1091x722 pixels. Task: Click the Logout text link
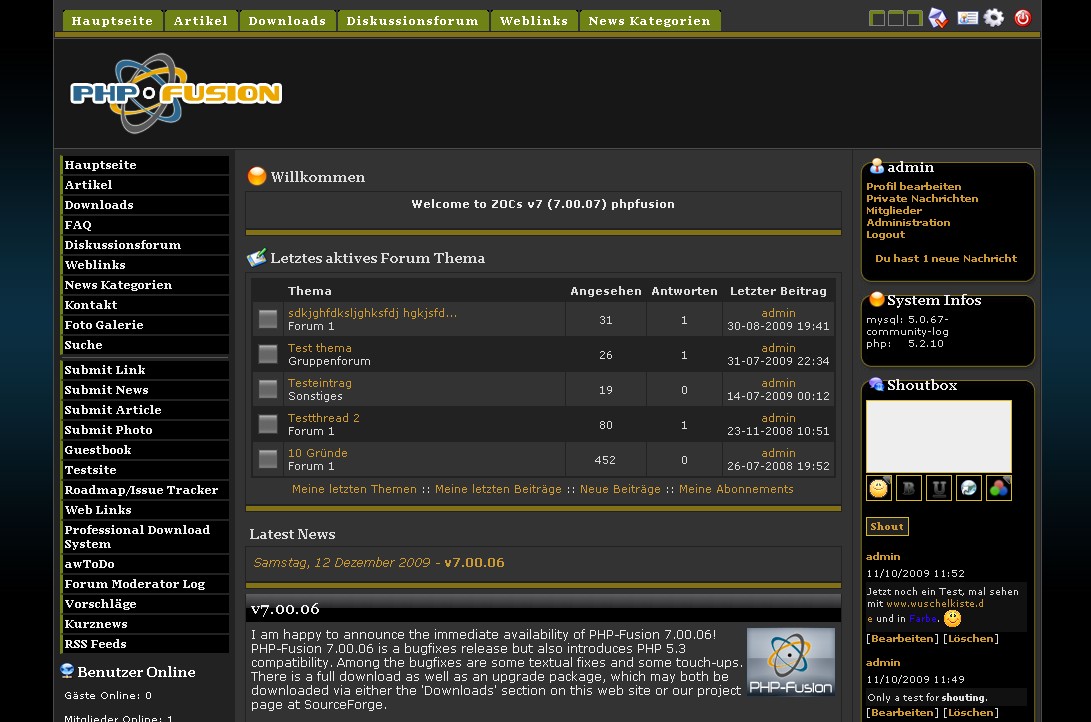pos(886,234)
